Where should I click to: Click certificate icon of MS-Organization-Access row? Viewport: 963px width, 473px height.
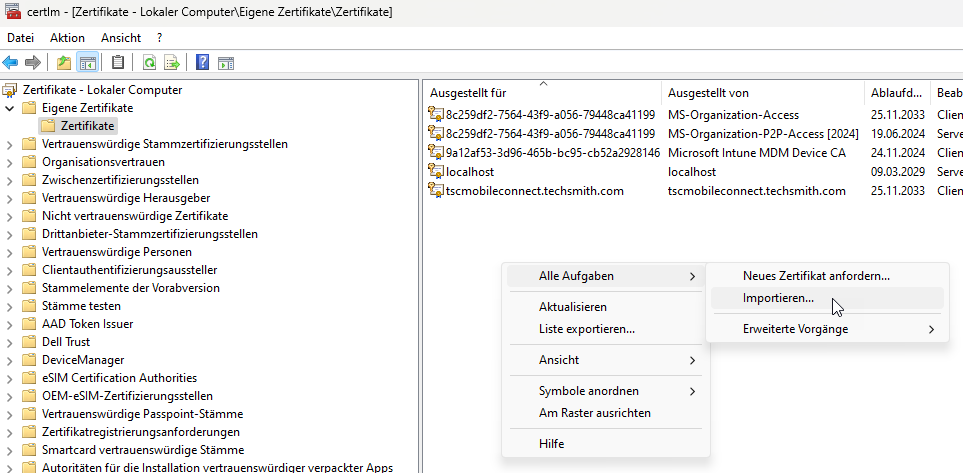pos(436,114)
